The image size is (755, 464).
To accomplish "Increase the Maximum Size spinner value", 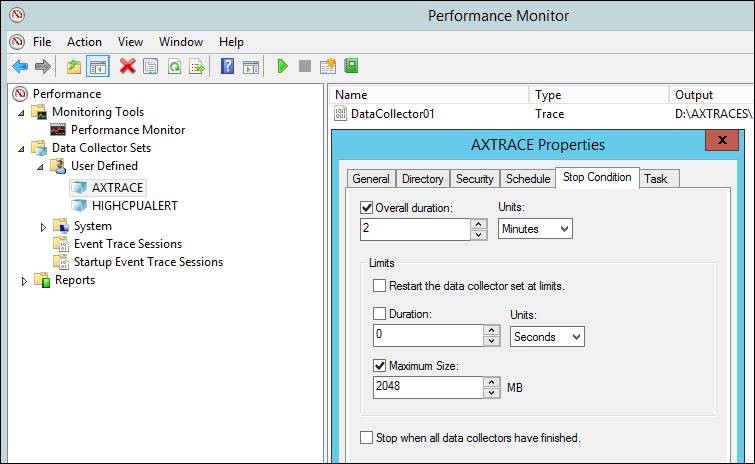I will click(x=491, y=381).
